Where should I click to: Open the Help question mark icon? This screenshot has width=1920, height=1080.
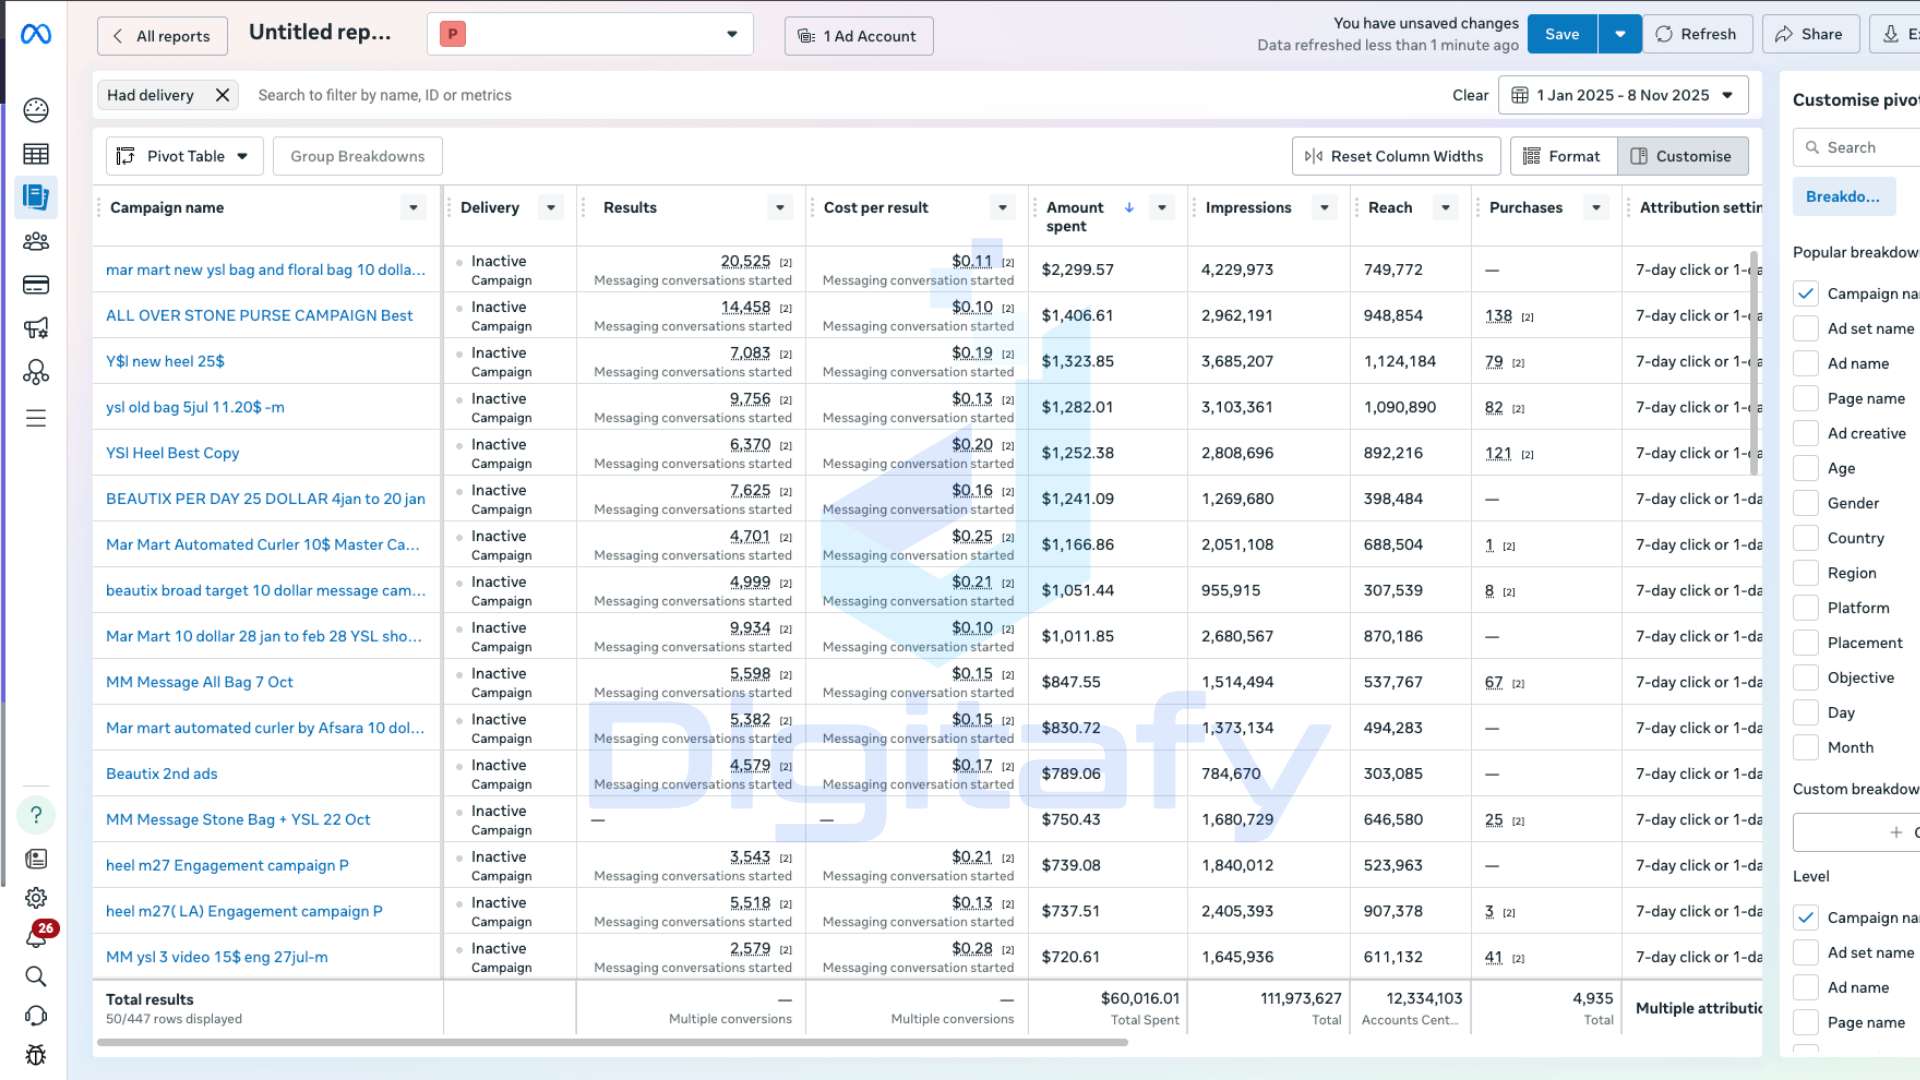tap(36, 815)
